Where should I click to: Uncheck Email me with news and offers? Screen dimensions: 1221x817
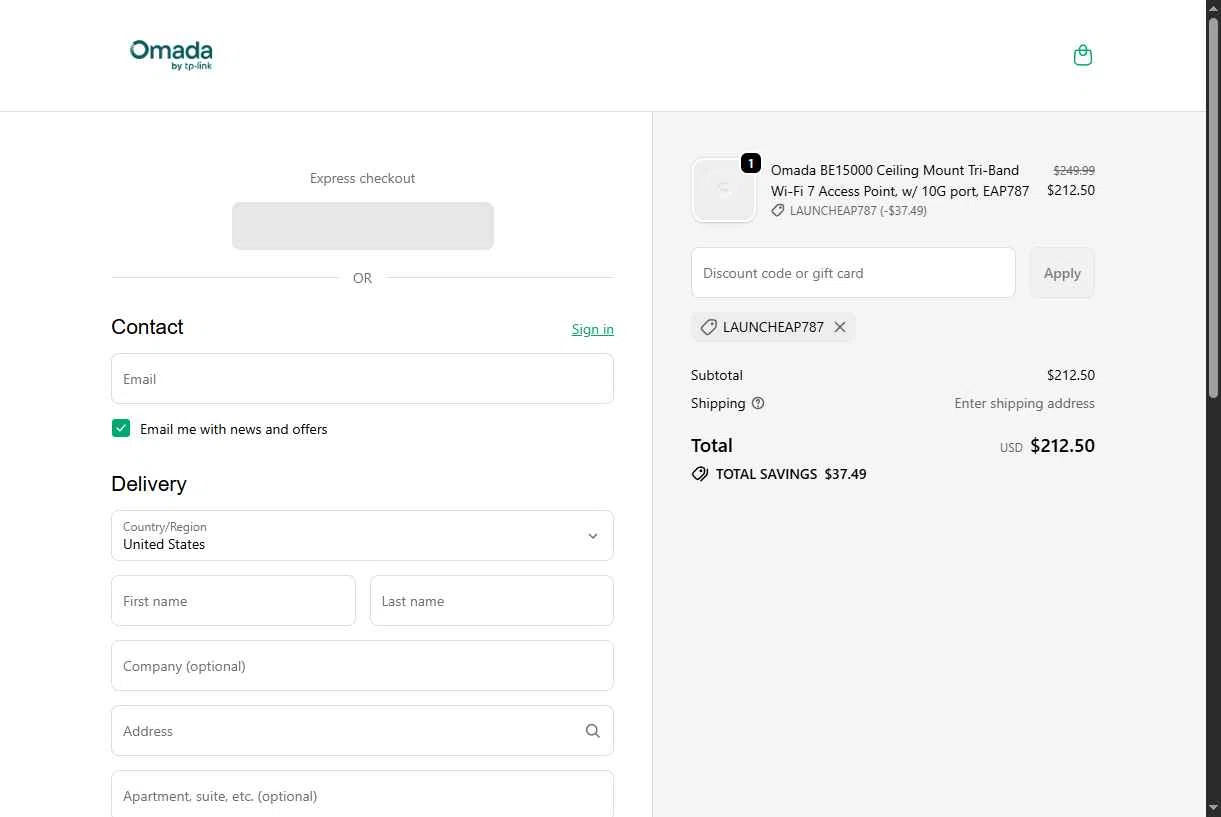[x=121, y=429]
